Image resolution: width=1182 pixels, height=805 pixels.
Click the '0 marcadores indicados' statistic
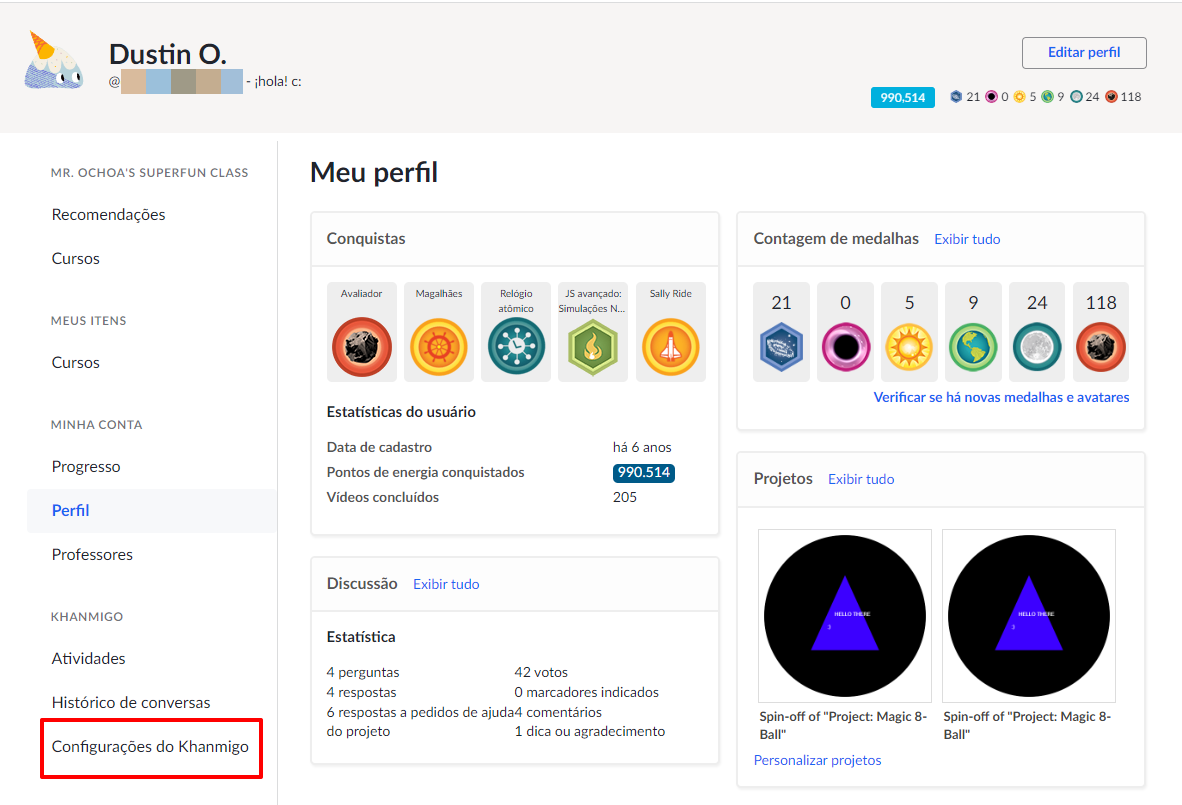point(586,692)
